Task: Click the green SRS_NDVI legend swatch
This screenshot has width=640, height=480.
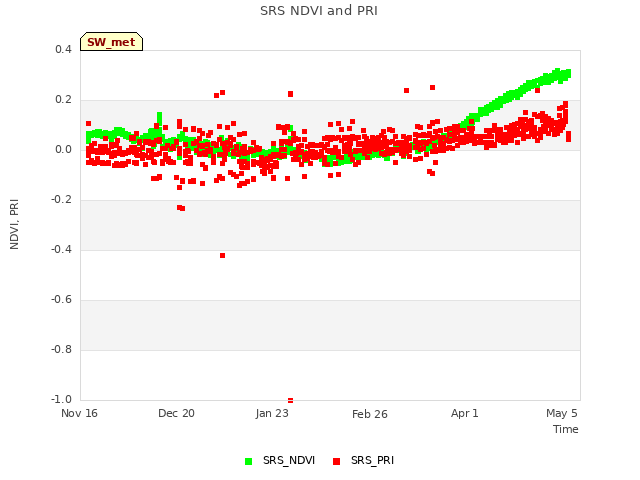Action: click(x=249, y=461)
